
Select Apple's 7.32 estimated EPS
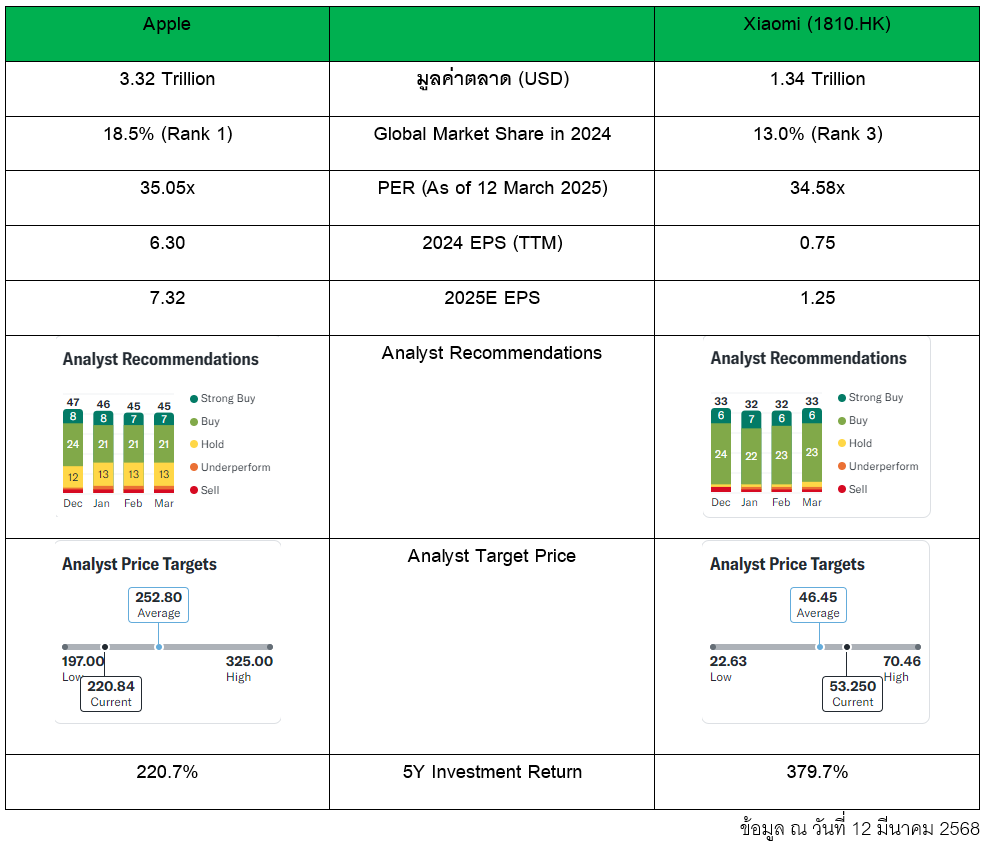[x=167, y=297]
